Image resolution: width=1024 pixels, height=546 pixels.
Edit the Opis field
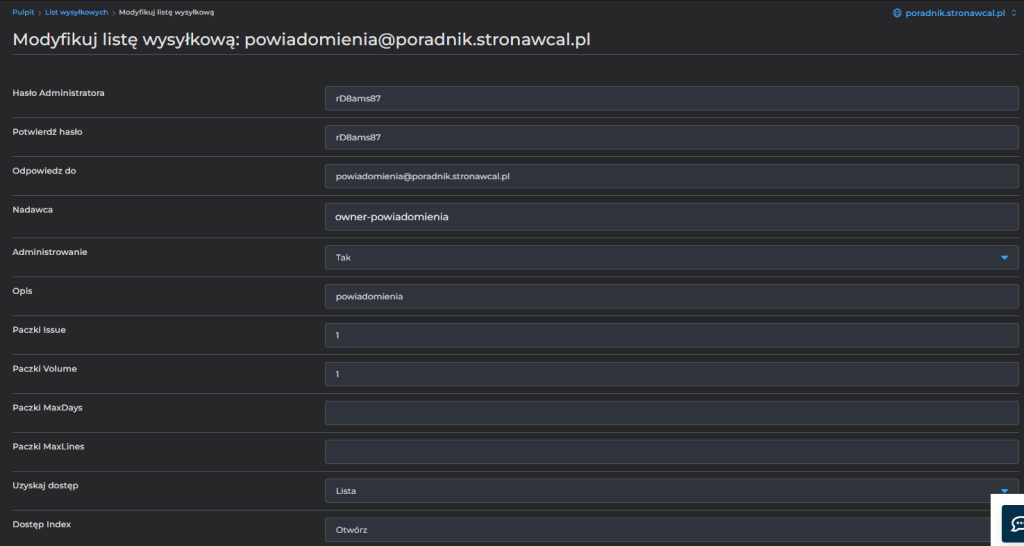671,296
